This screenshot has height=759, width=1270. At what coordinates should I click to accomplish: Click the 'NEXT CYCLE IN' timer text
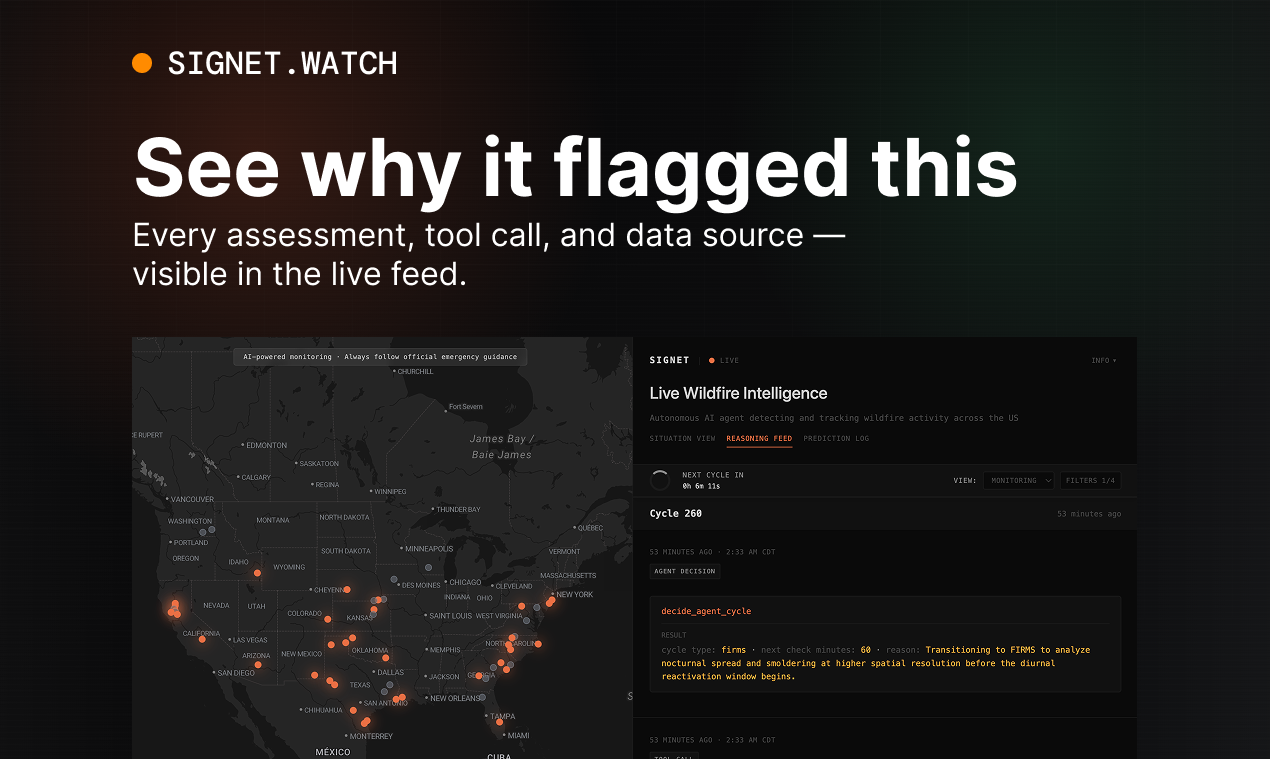[713, 475]
